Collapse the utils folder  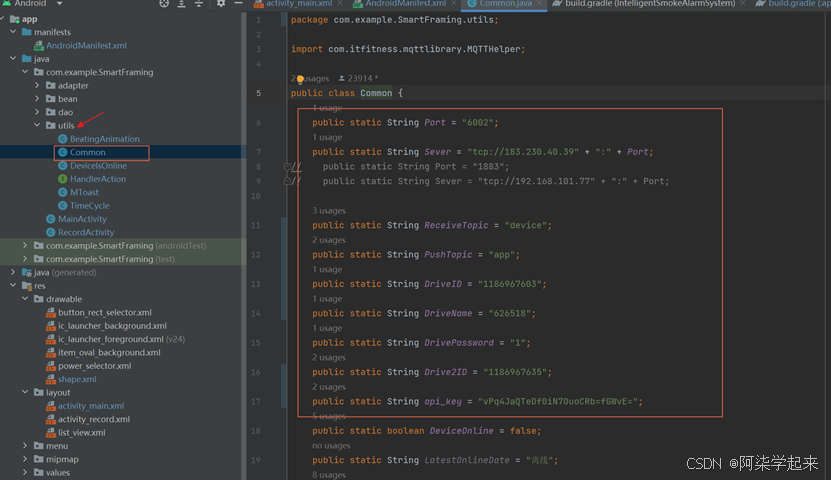(38, 126)
